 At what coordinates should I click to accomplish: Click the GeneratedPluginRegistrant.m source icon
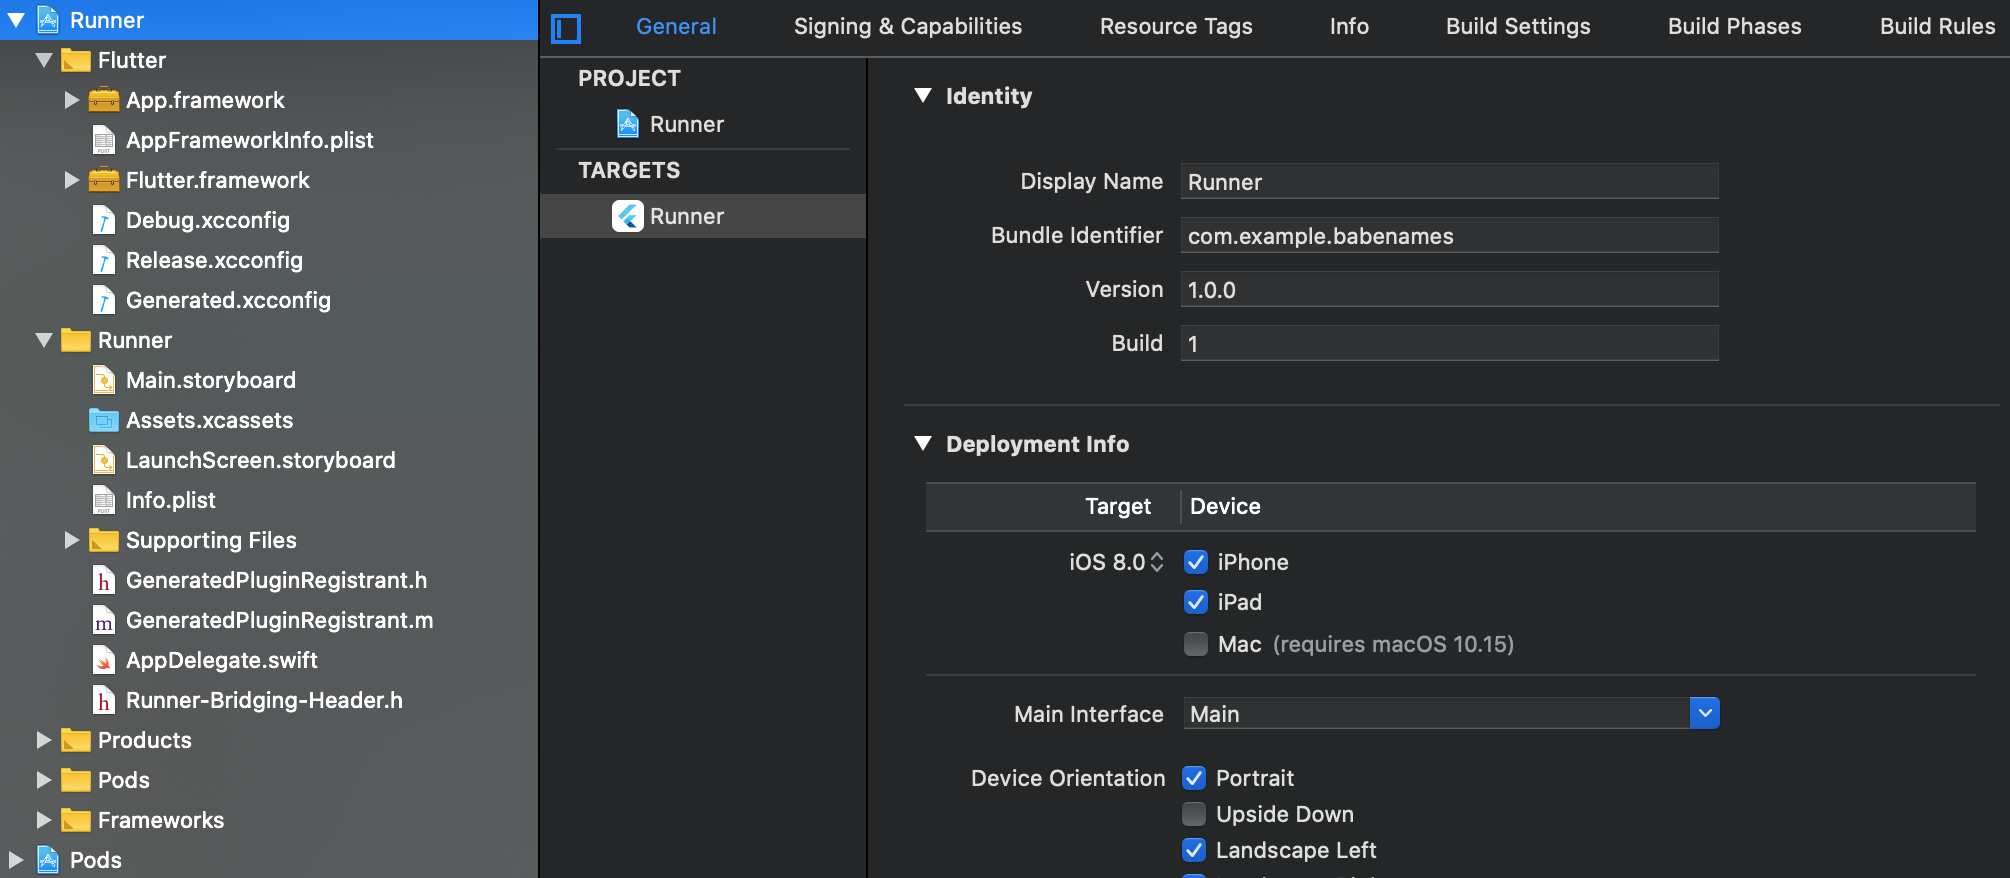(x=104, y=620)
